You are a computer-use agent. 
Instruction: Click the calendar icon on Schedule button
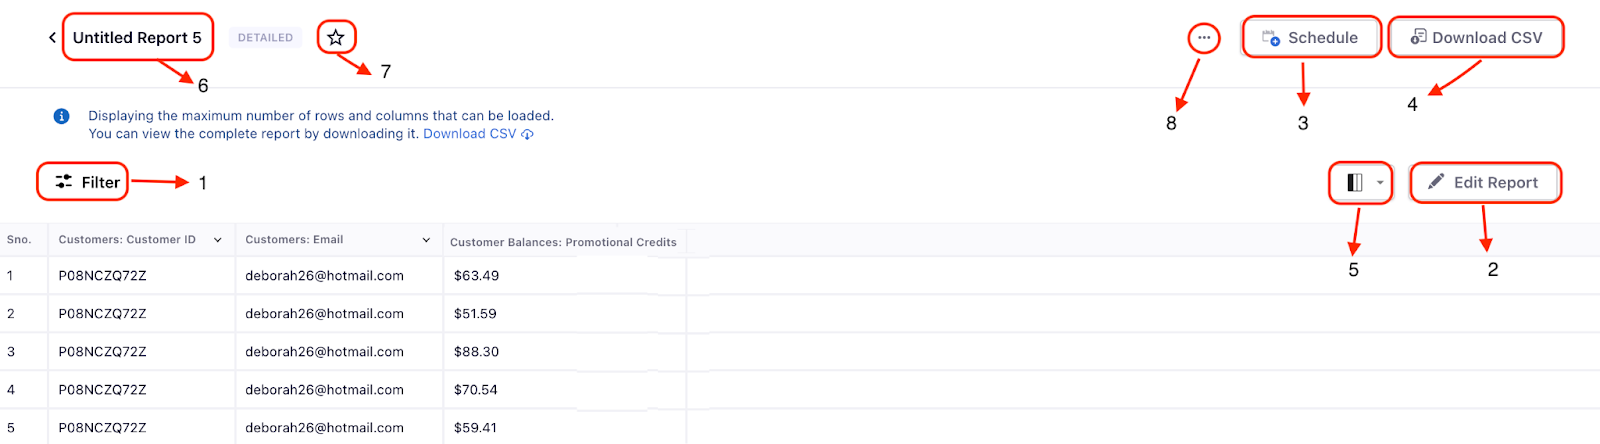tap(1271, 38)
